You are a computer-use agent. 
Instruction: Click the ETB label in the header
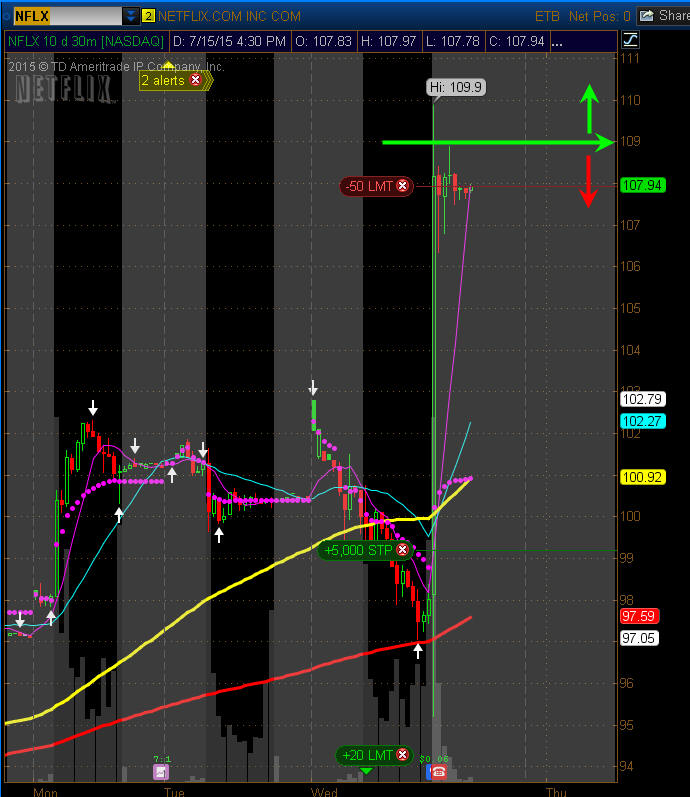click(547, 16)
